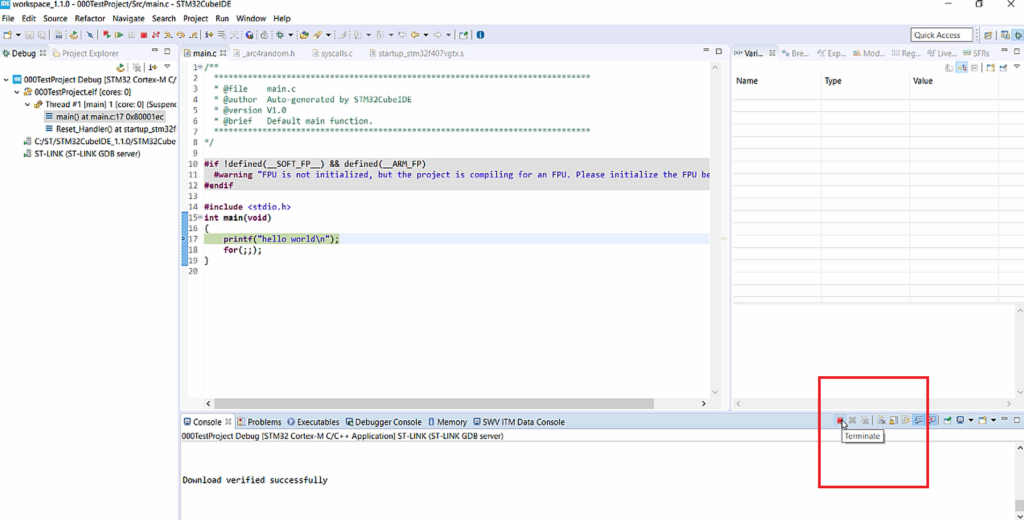Click Remove All Terminated Launches in Debug view
1024x520 pixels.
click(136, 67)
